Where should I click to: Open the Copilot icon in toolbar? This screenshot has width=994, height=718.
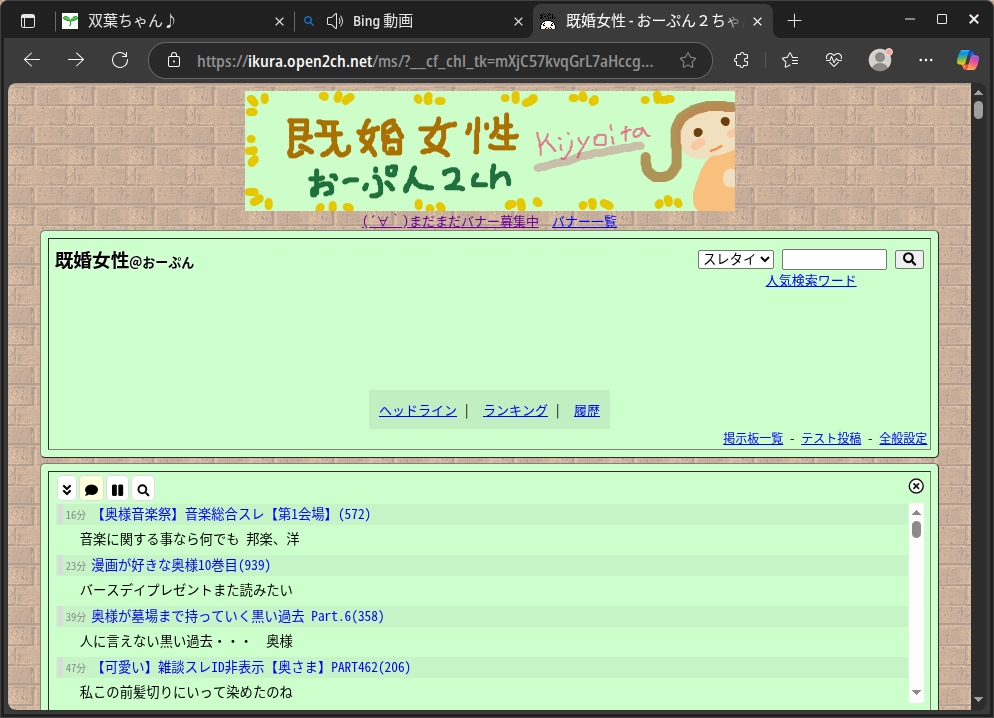pyautogui.click(x=967, y=60)
